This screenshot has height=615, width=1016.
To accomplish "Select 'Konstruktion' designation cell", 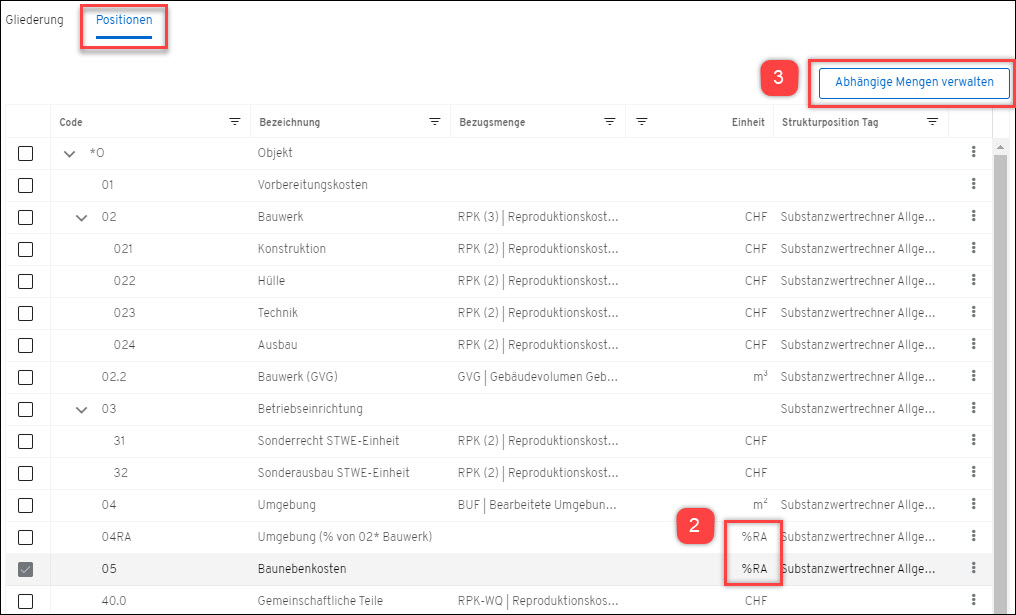I will (292, 249).
